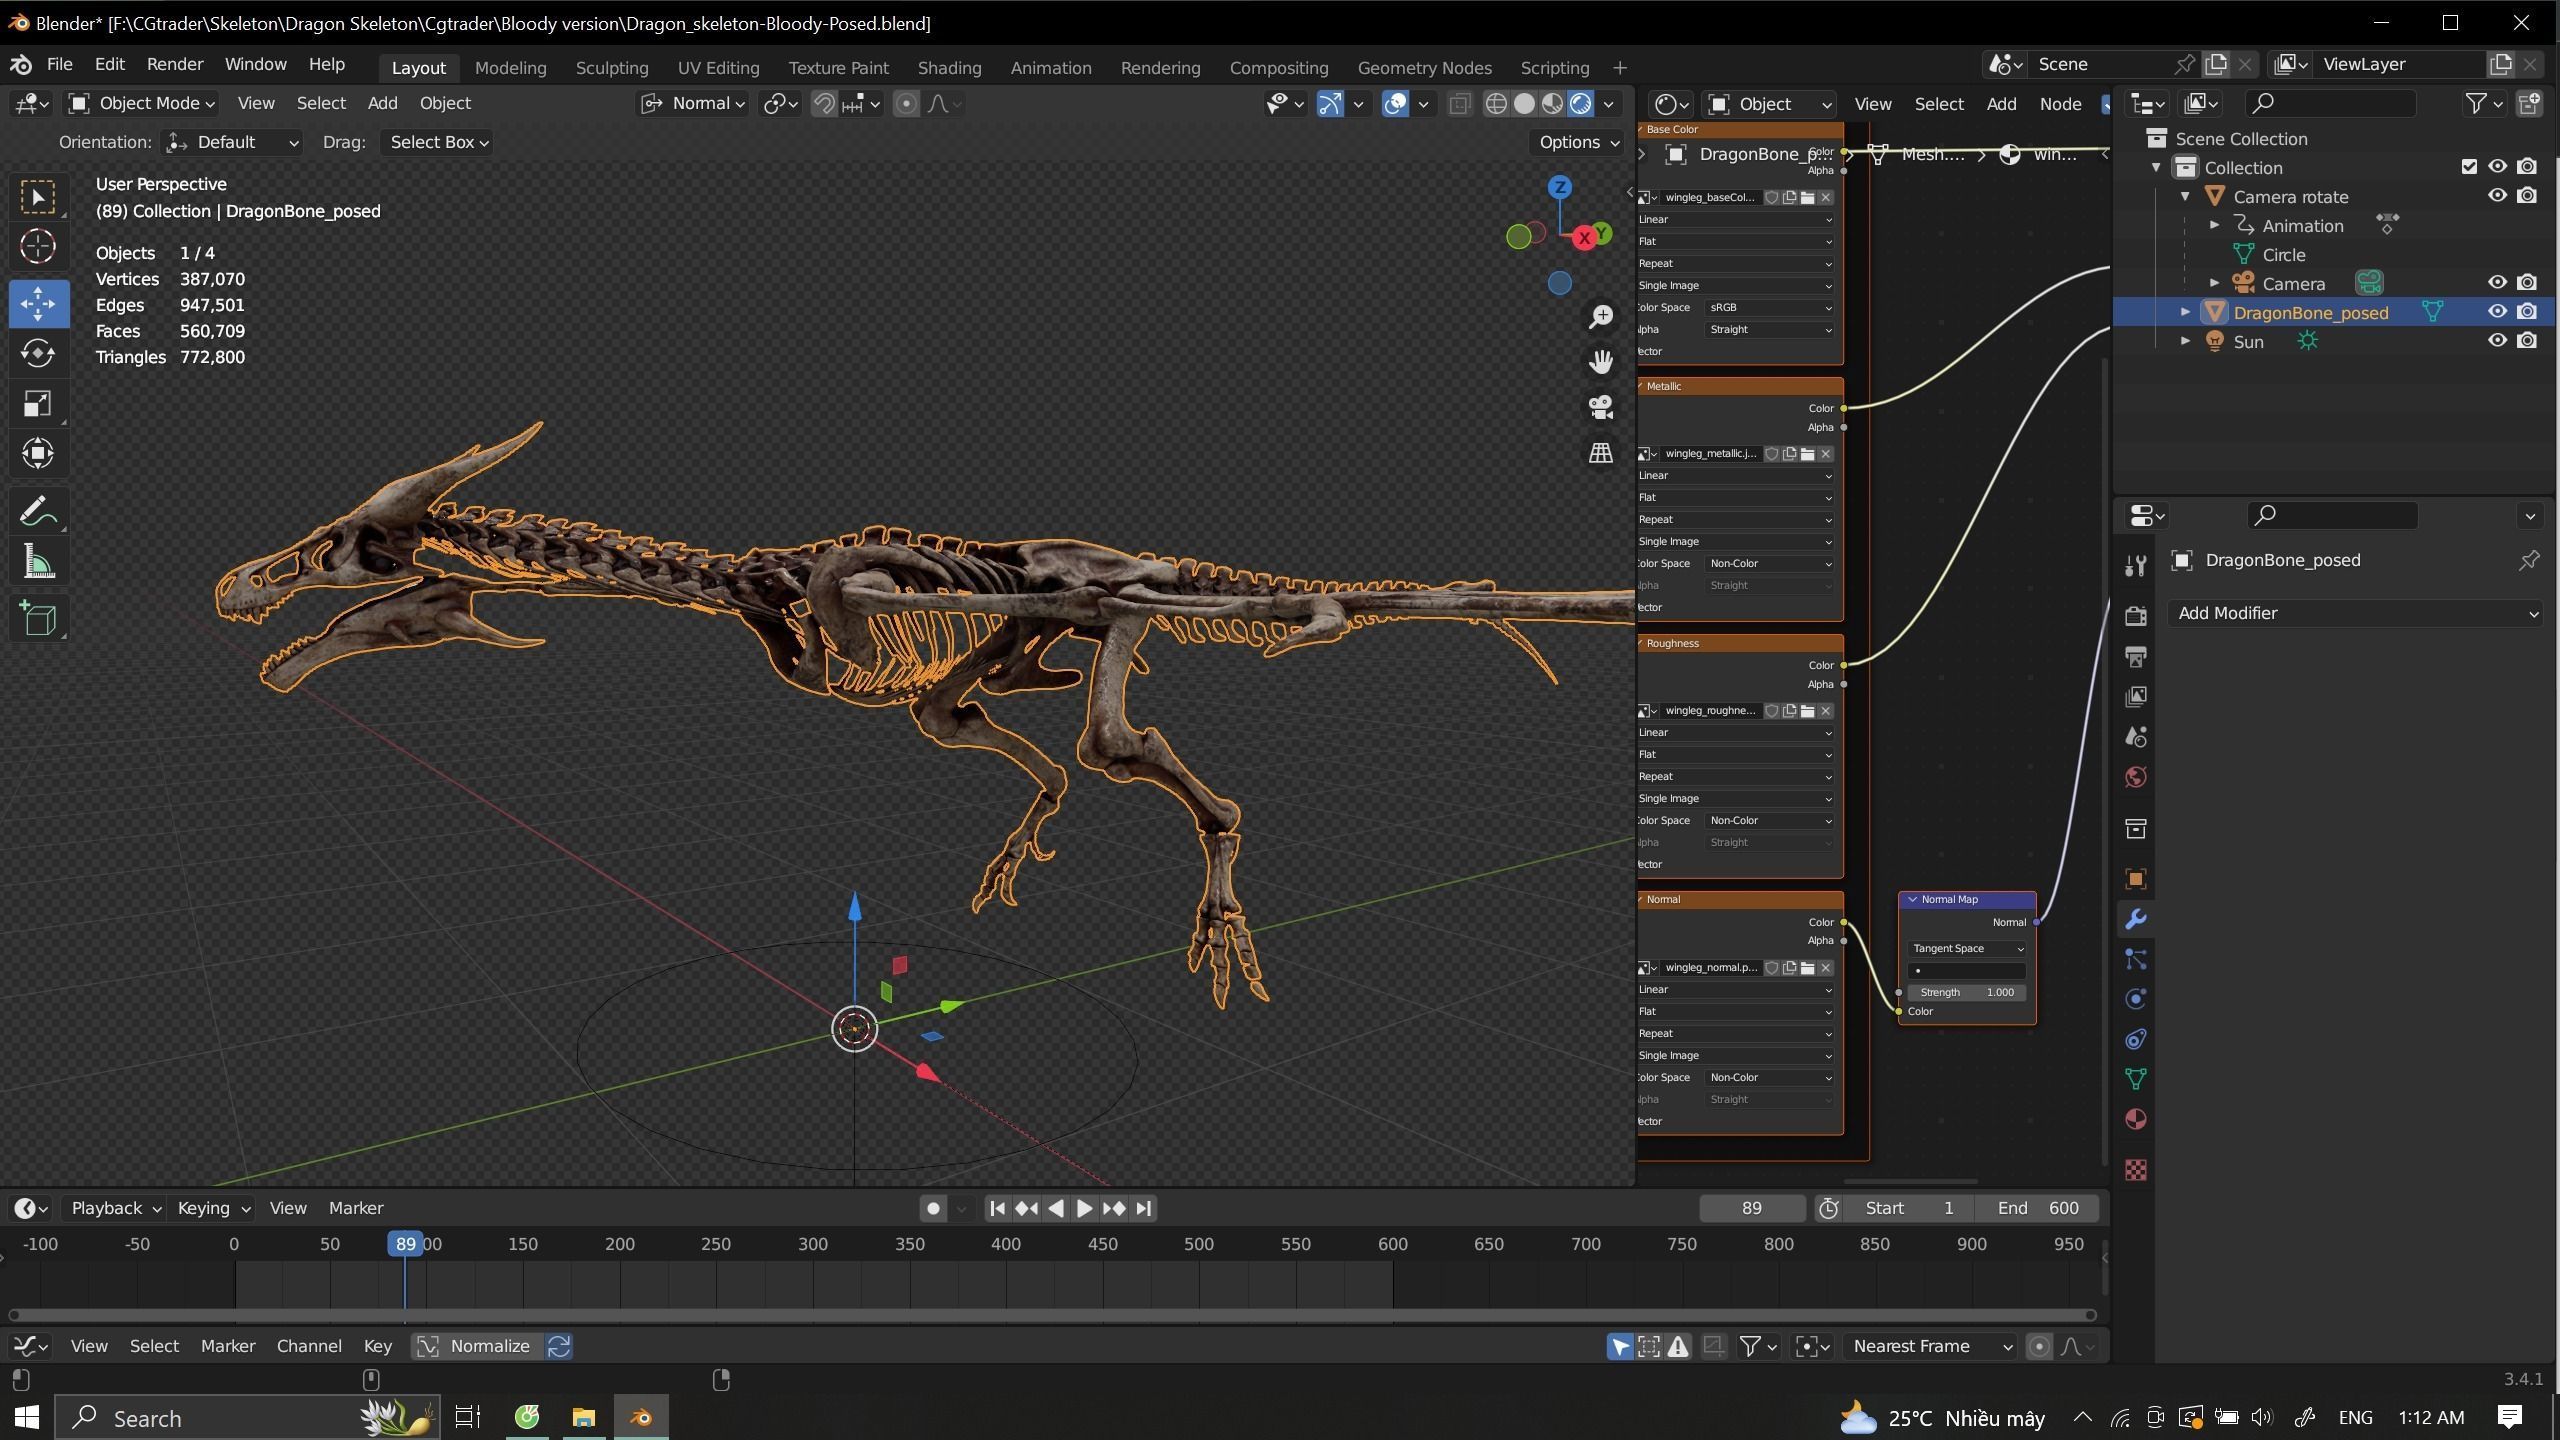Hide the Sun object with eye icon
This screenshot has width=2560, height=1440.
(2497, 341)
